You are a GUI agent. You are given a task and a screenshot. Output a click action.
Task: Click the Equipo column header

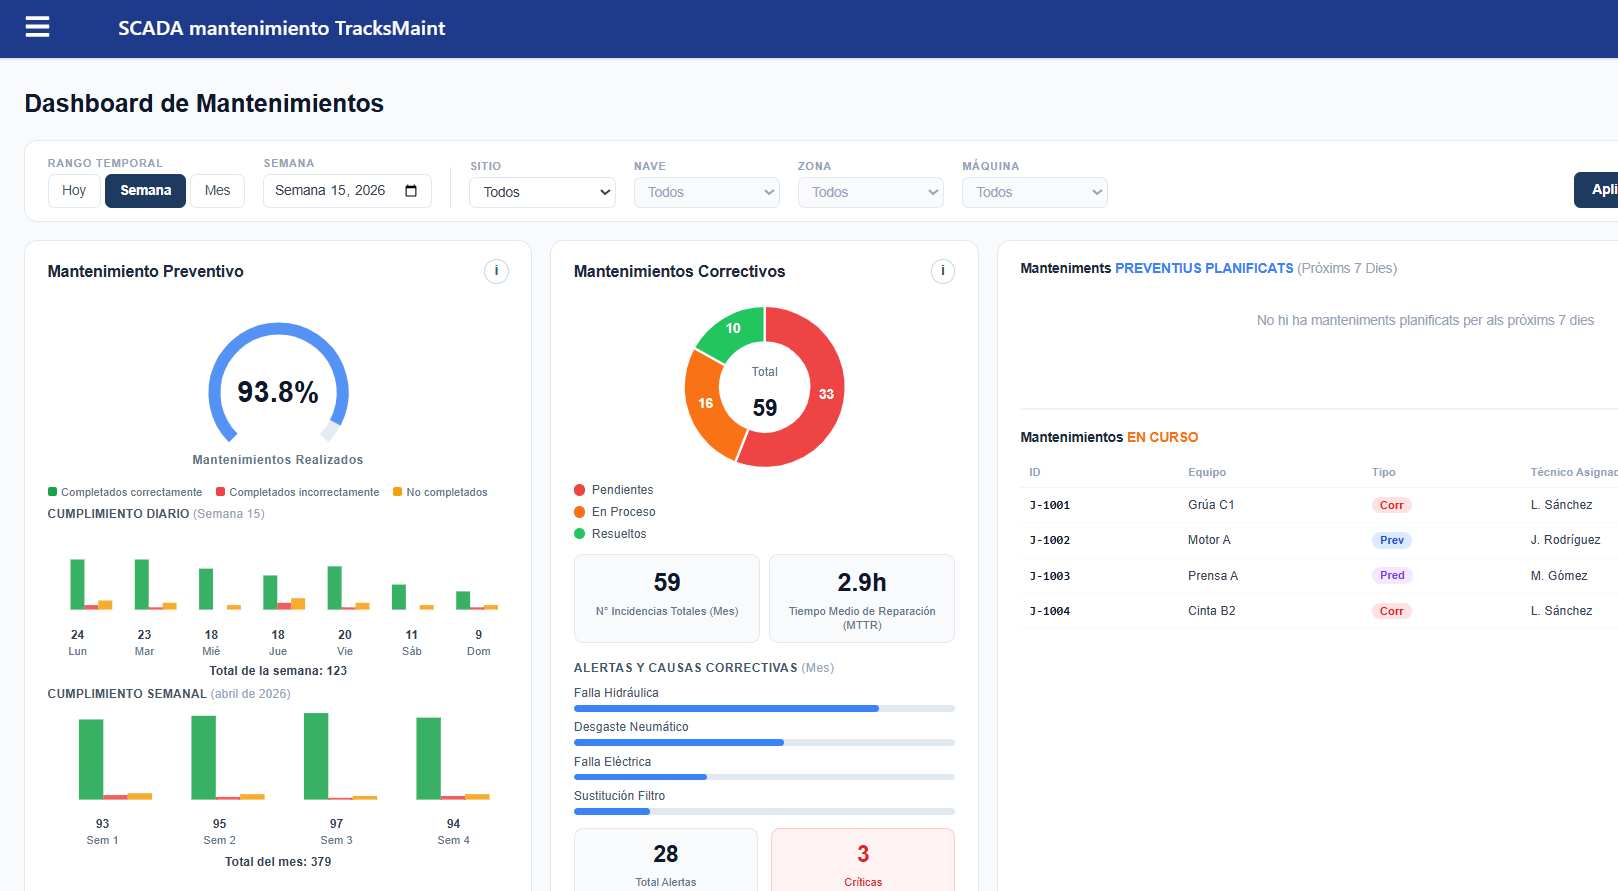pos(1206,472)
